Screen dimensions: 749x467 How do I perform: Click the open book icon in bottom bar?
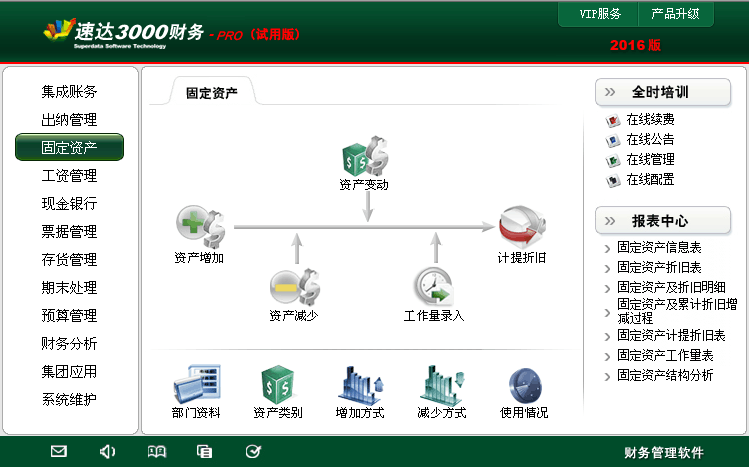point(157,451)
